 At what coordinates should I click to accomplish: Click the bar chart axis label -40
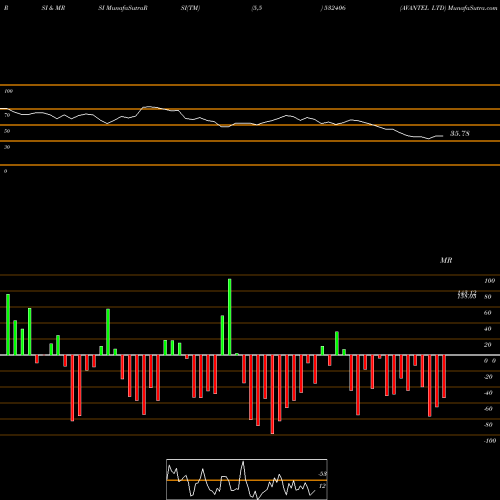[x=488, y=393]
